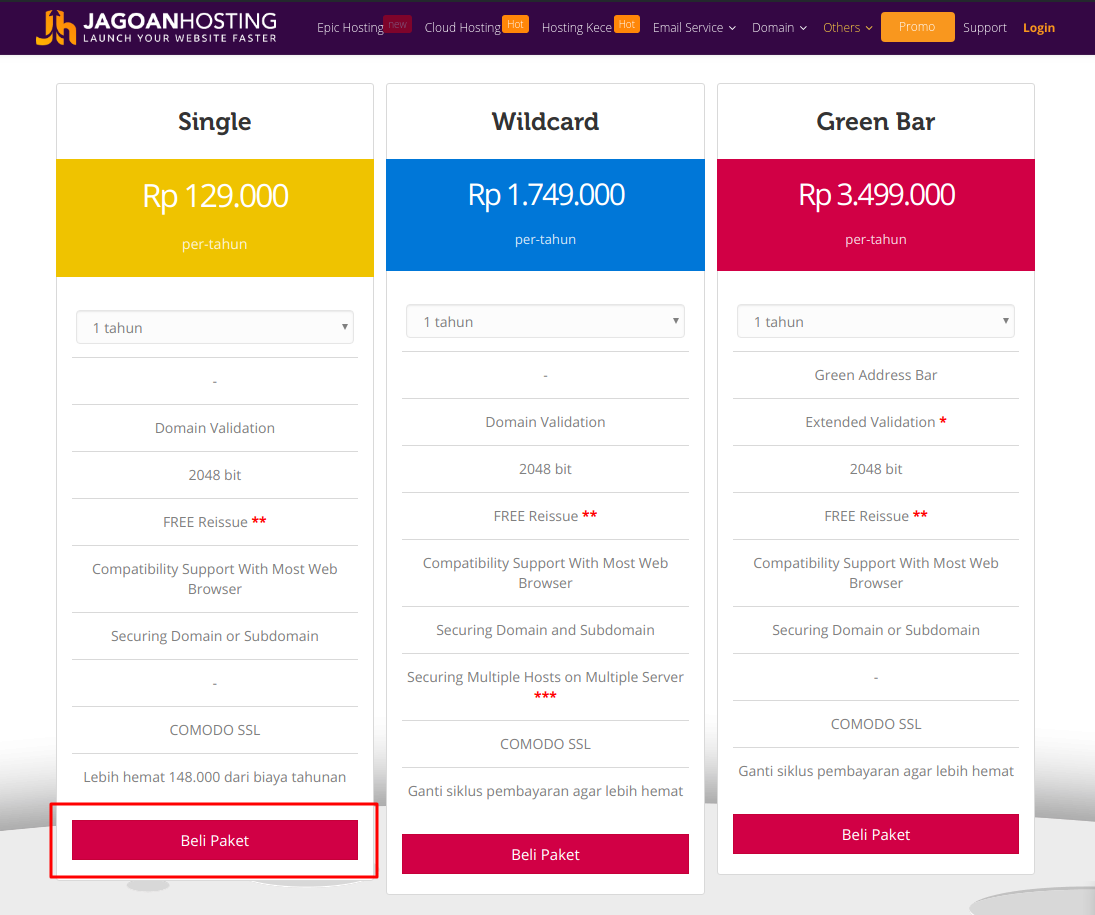Click the yellow Rp 129.000 price banner
The height and width of the screenshot is (915, 1095).
coord(214,218)
